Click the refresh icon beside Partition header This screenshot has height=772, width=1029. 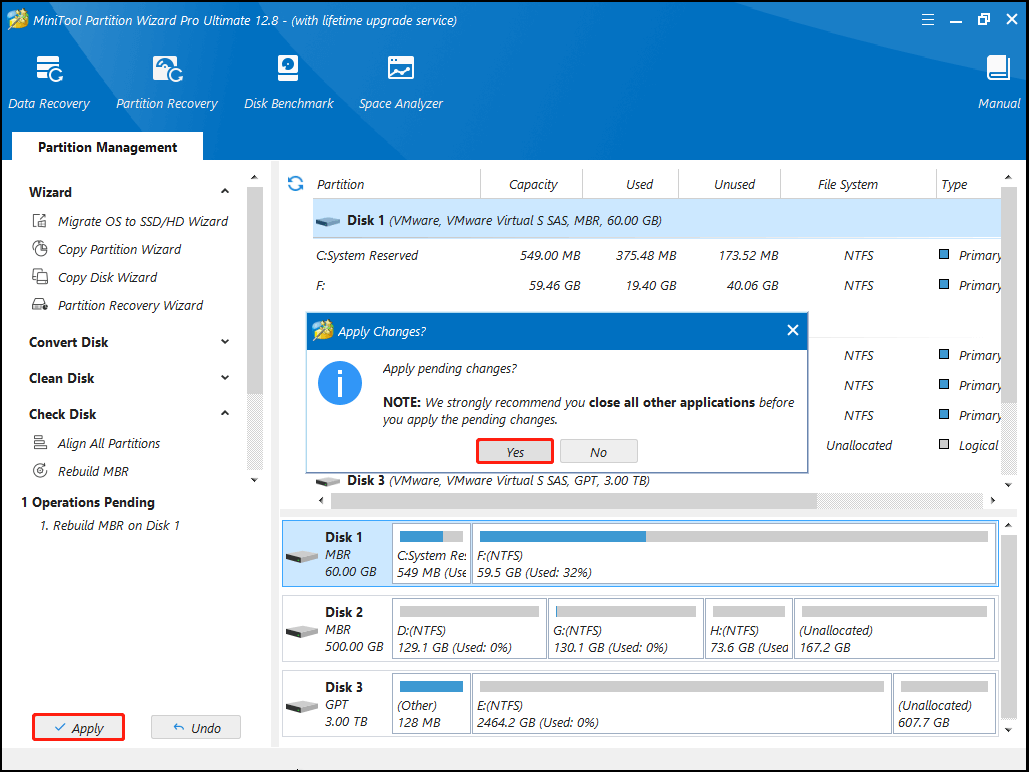(x=295, y=184)
